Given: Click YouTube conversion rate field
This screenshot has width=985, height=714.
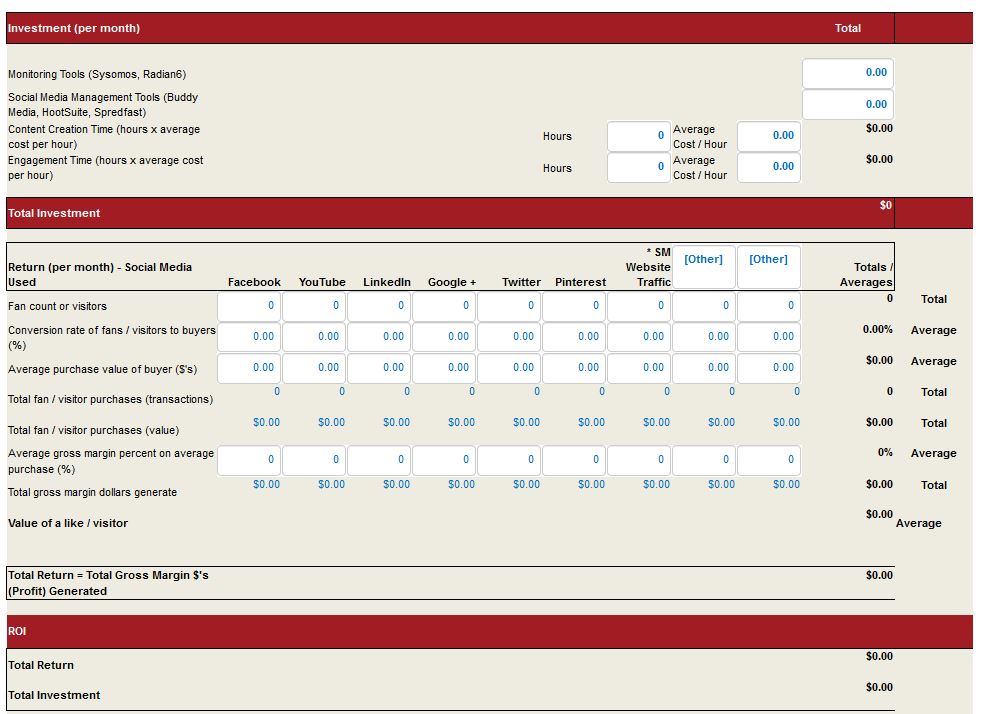Looking at the screenshot, I should 313,337.
